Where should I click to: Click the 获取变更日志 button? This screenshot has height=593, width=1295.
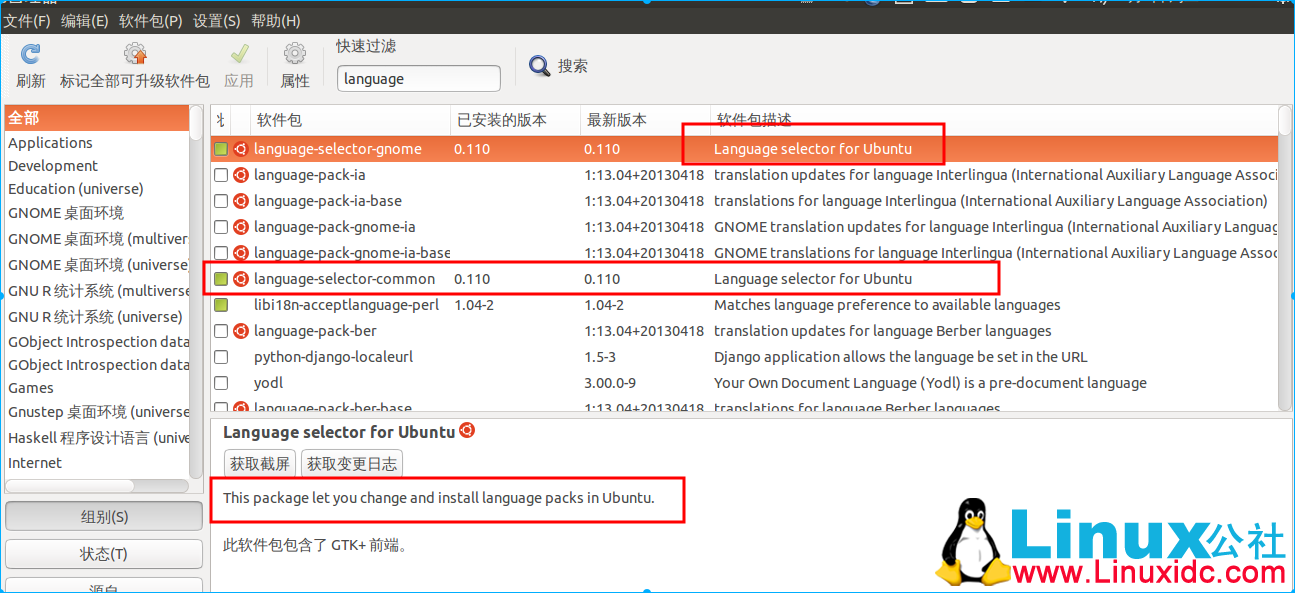pyautogui.click(x=352, y=463)
